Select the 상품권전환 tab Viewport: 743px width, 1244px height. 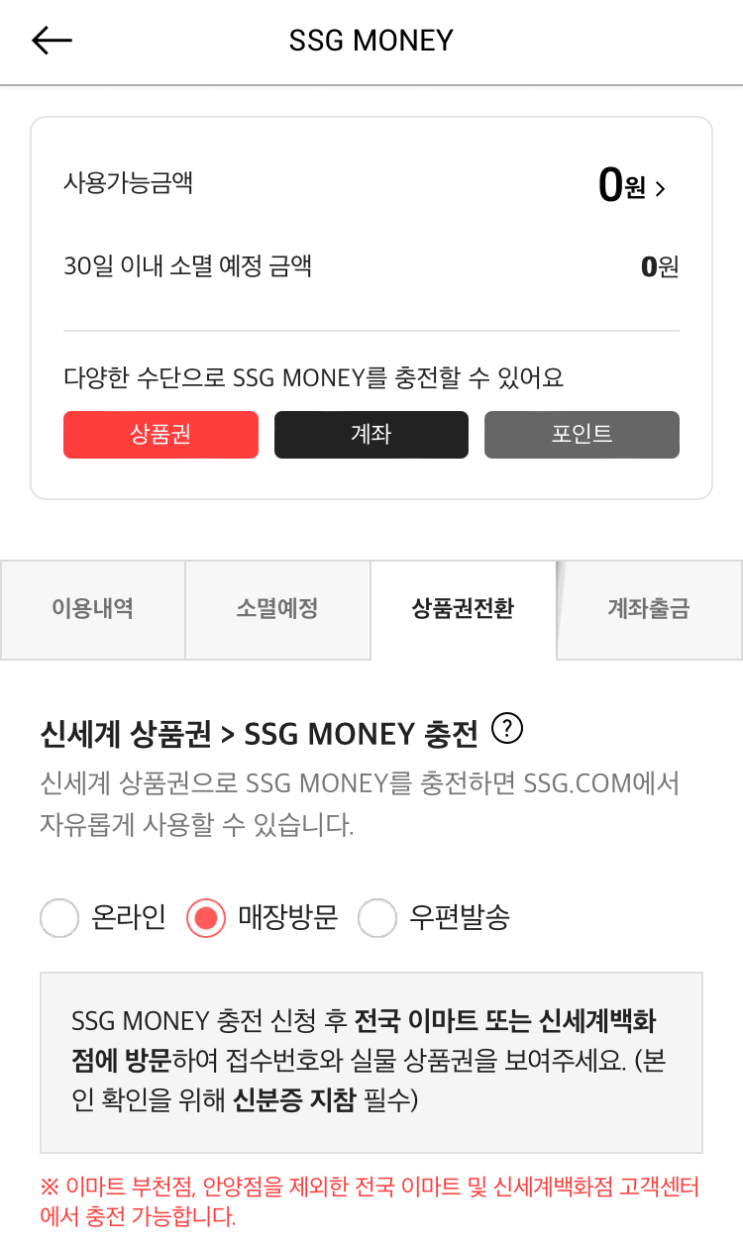(463, 609)
